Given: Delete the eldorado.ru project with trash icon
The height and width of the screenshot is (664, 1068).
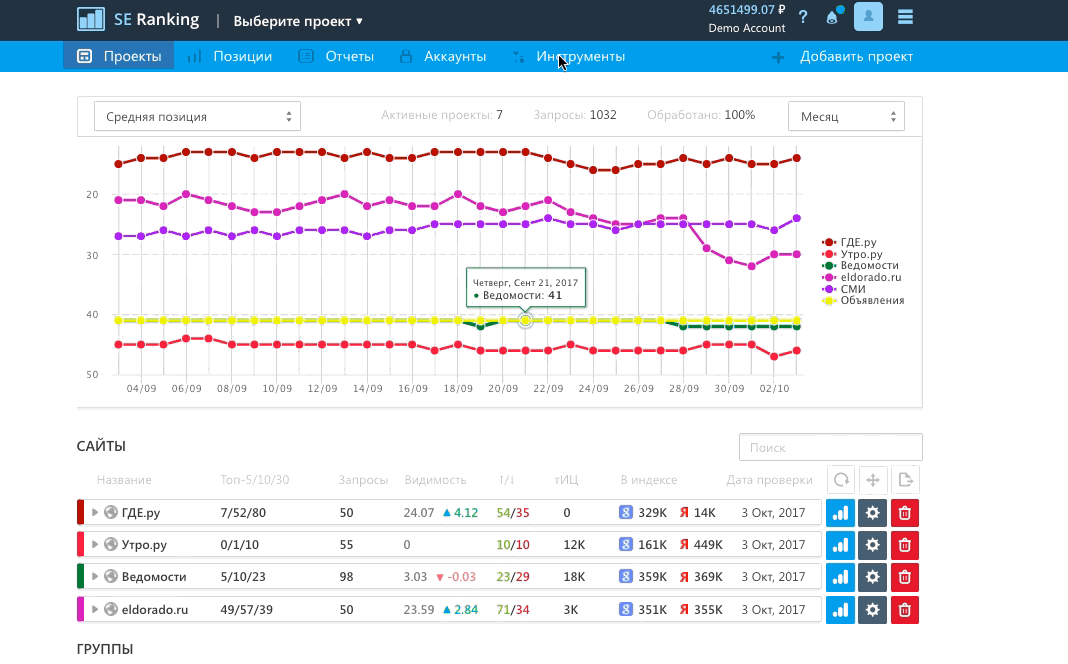Looking at the screenshot, I should coord(905,610).
